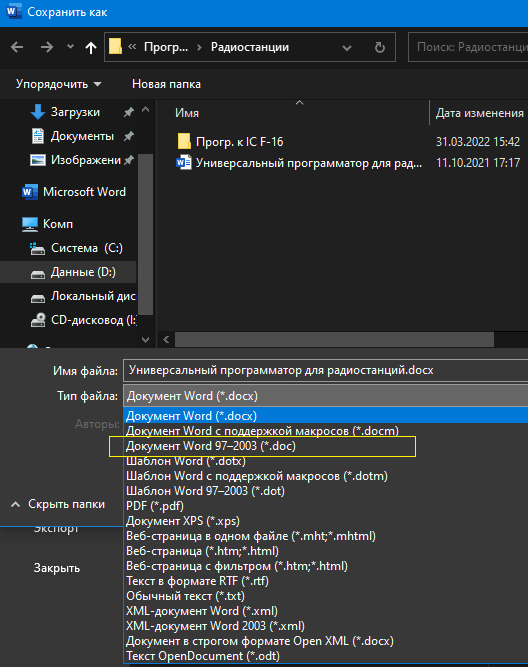Click the navigation pane vertical scrollbar thumb
This screenshot has width=528, height=667.
pyautogui.click(x=146, y=234)
